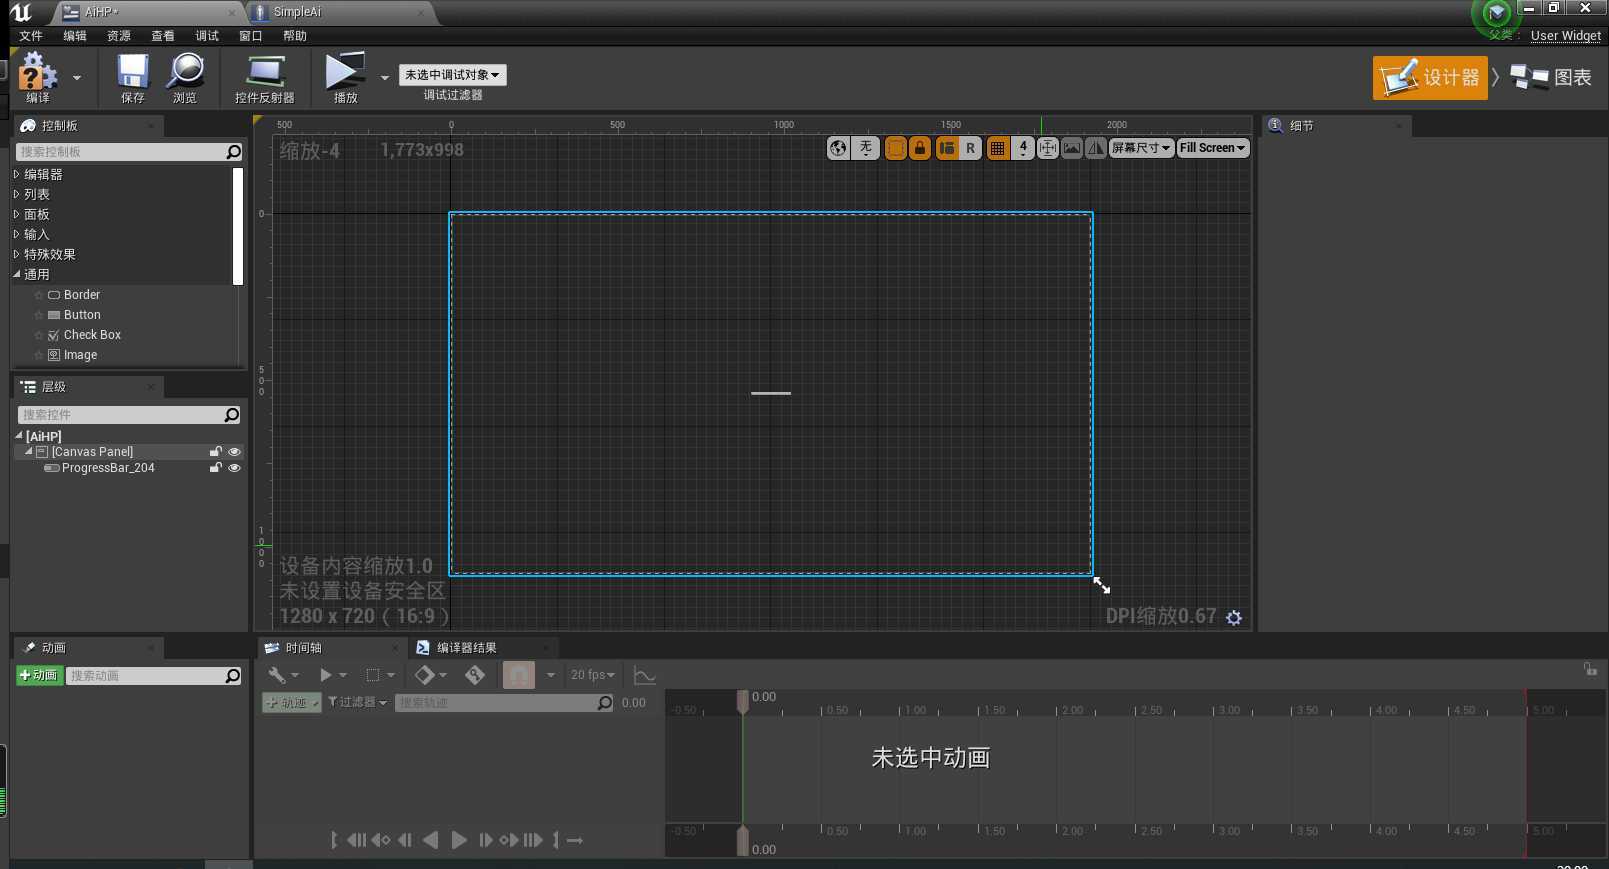
Task: Open DPI scale settings gear
Action: click(x=1234, y=618)
